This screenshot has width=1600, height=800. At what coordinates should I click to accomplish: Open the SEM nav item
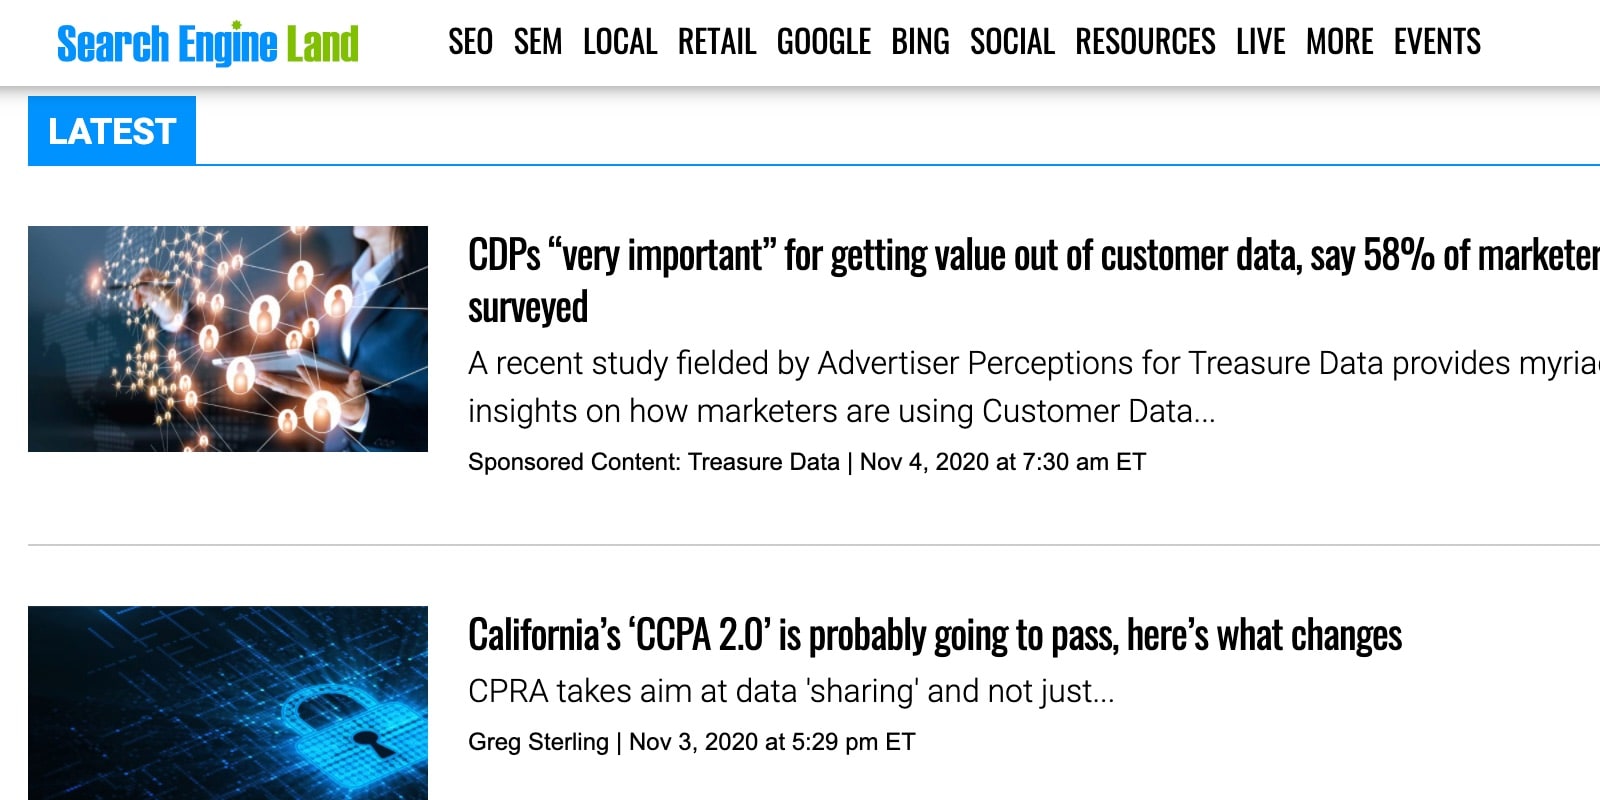click(x=538, y=42)
